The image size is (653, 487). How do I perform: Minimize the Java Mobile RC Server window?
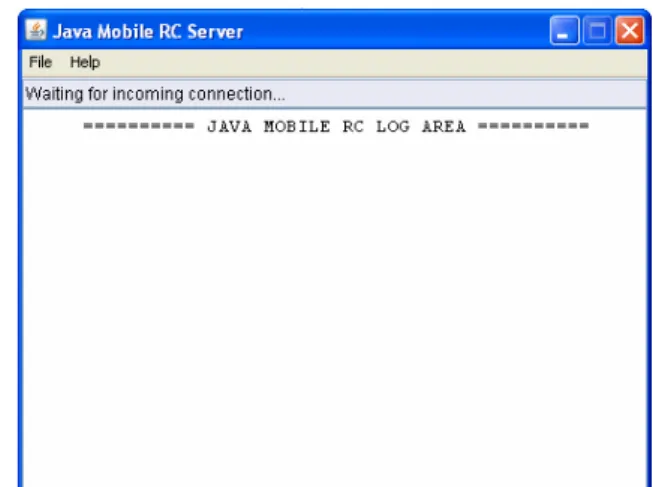coord(564,30)
